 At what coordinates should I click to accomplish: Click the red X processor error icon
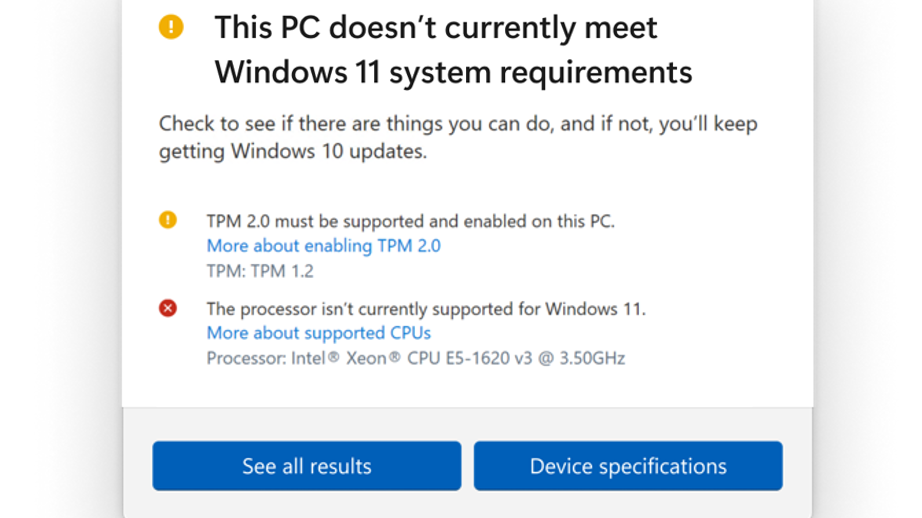pos(168,308)
